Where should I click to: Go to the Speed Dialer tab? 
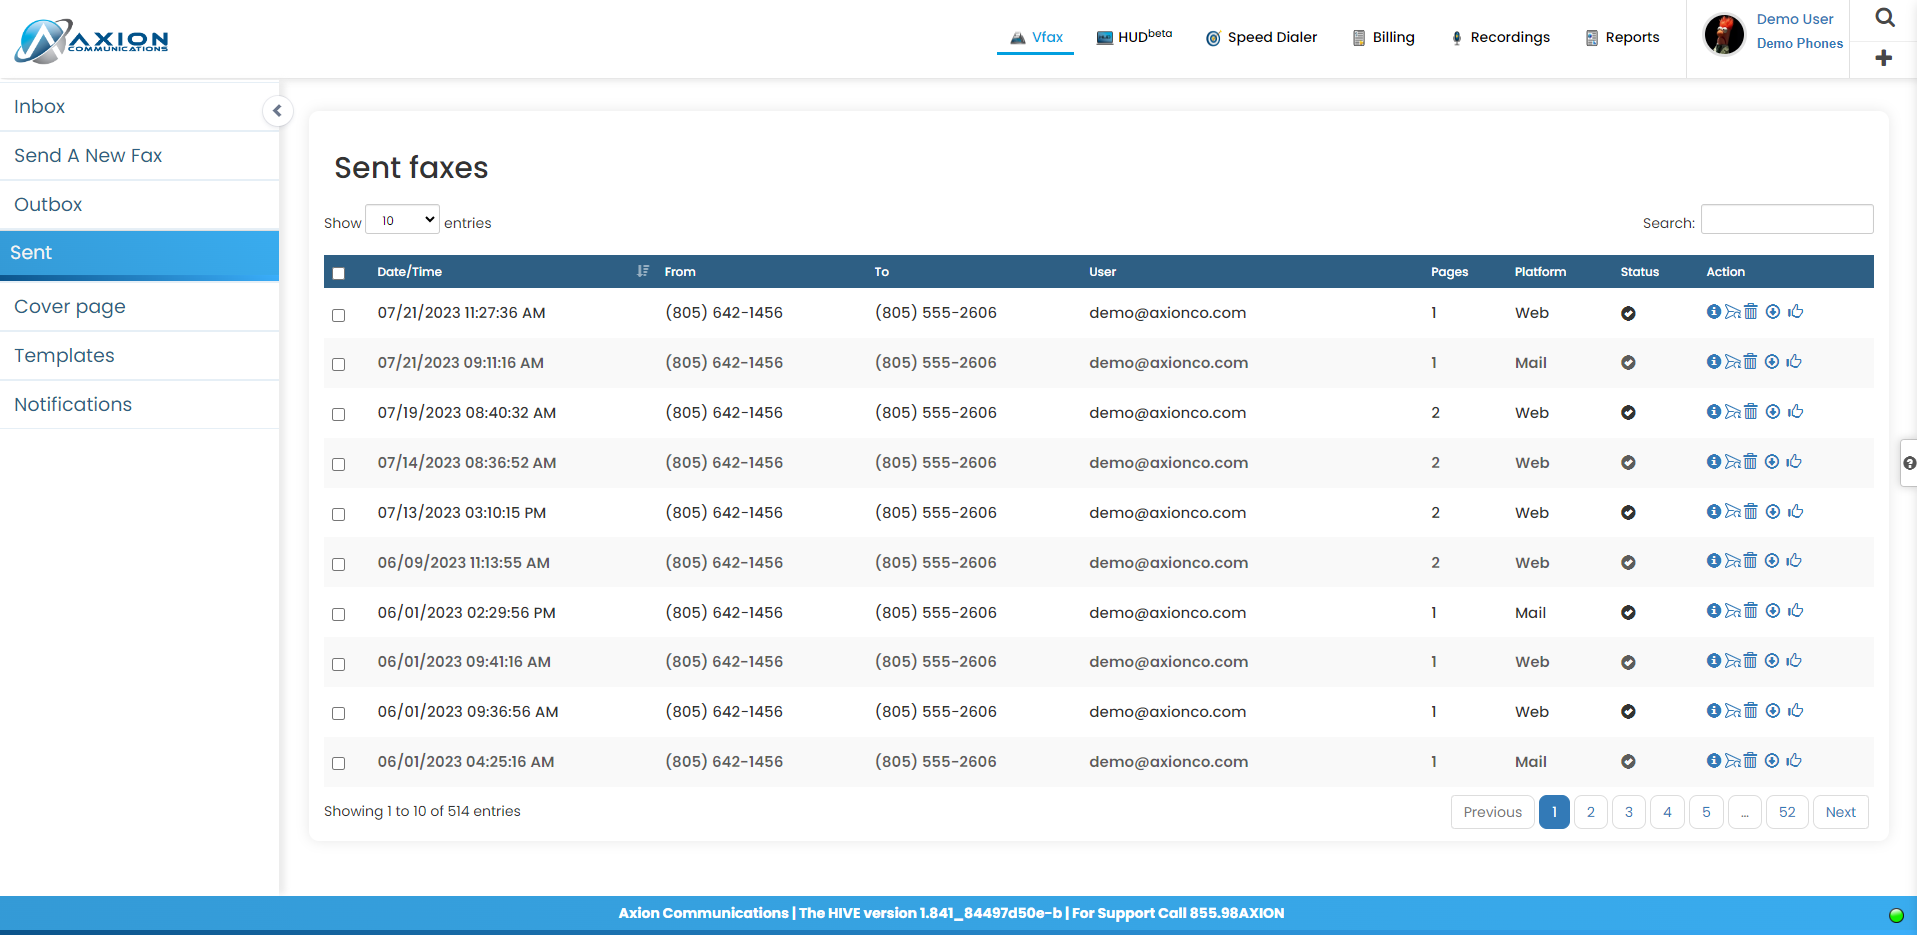[x=1261, y=37]
